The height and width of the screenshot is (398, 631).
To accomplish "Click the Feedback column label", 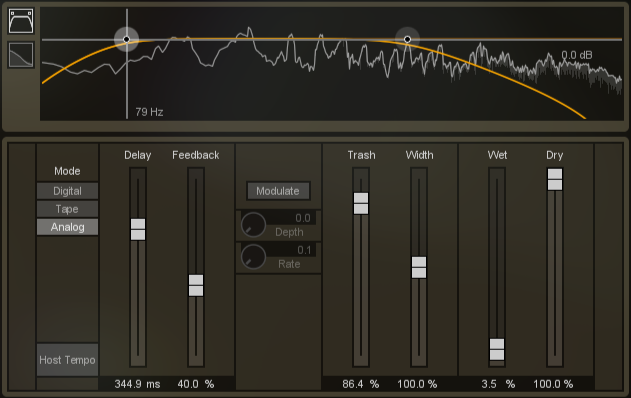I will [x=196, y=155].
